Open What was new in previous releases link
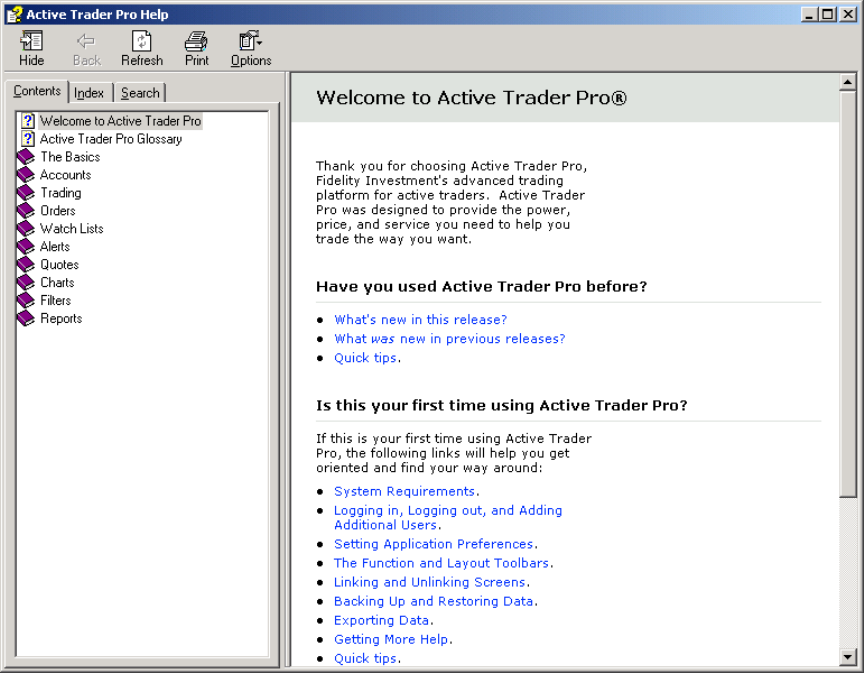864x673 pixels. coord(450,339)
